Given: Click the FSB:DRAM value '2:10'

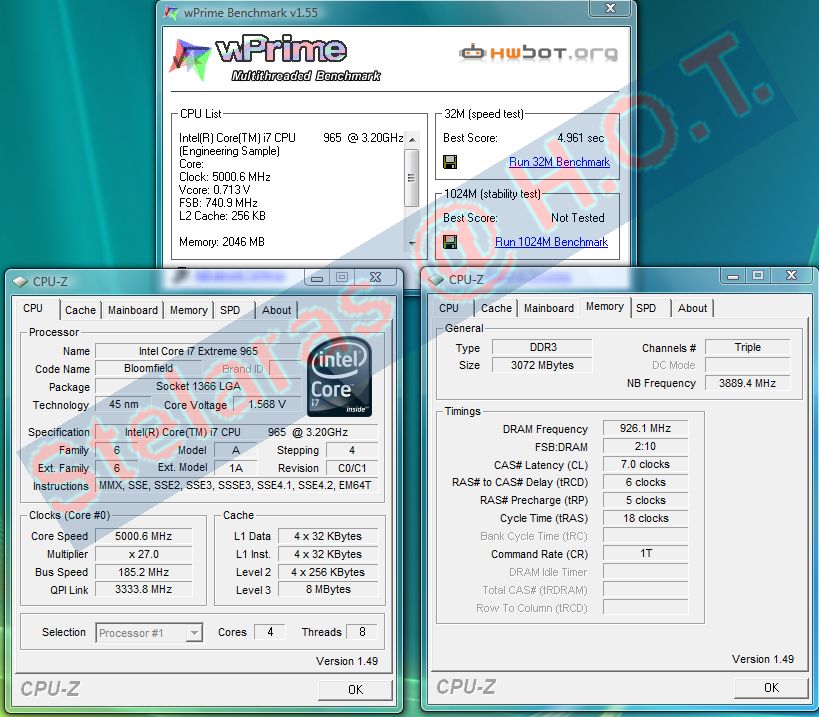Looking at the screenshot, I should point(646,446).
